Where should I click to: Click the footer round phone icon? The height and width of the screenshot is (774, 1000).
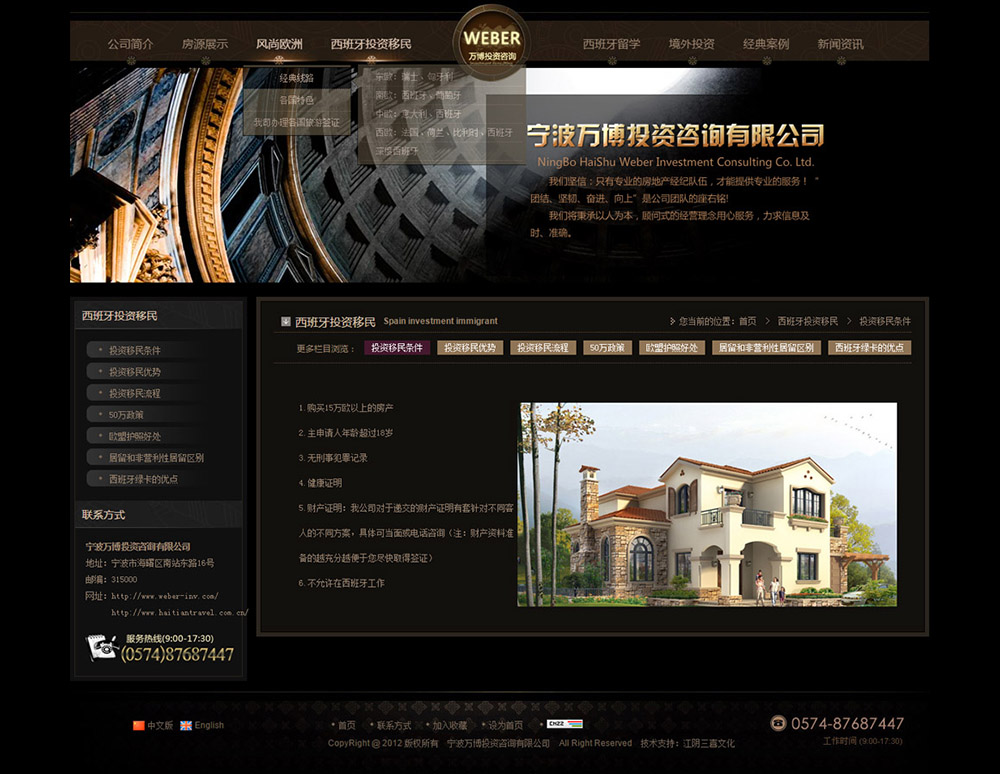pos(778,723)
